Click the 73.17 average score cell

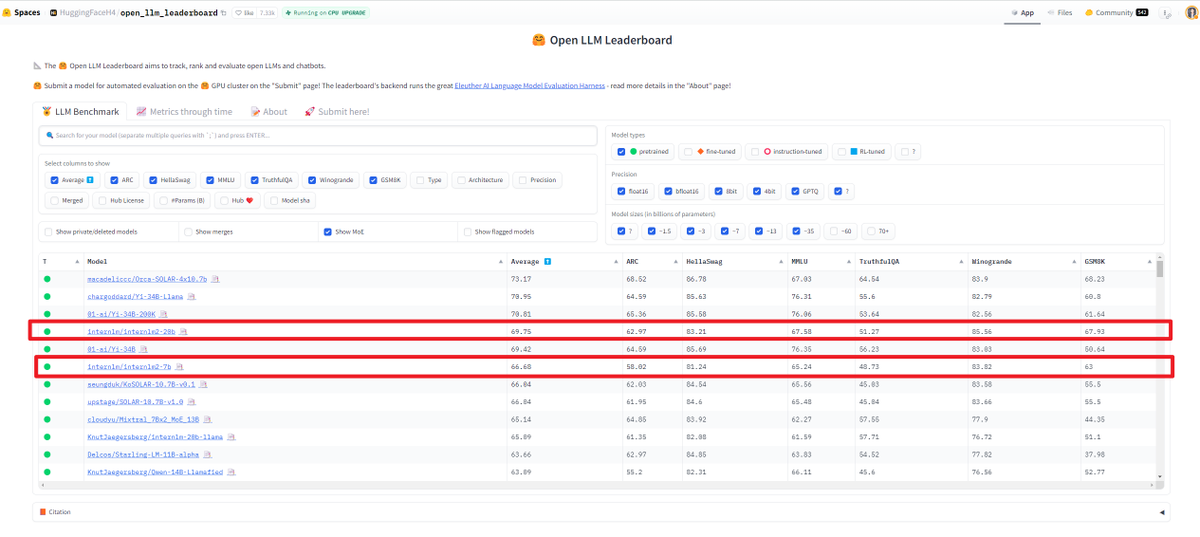[521, 279]
